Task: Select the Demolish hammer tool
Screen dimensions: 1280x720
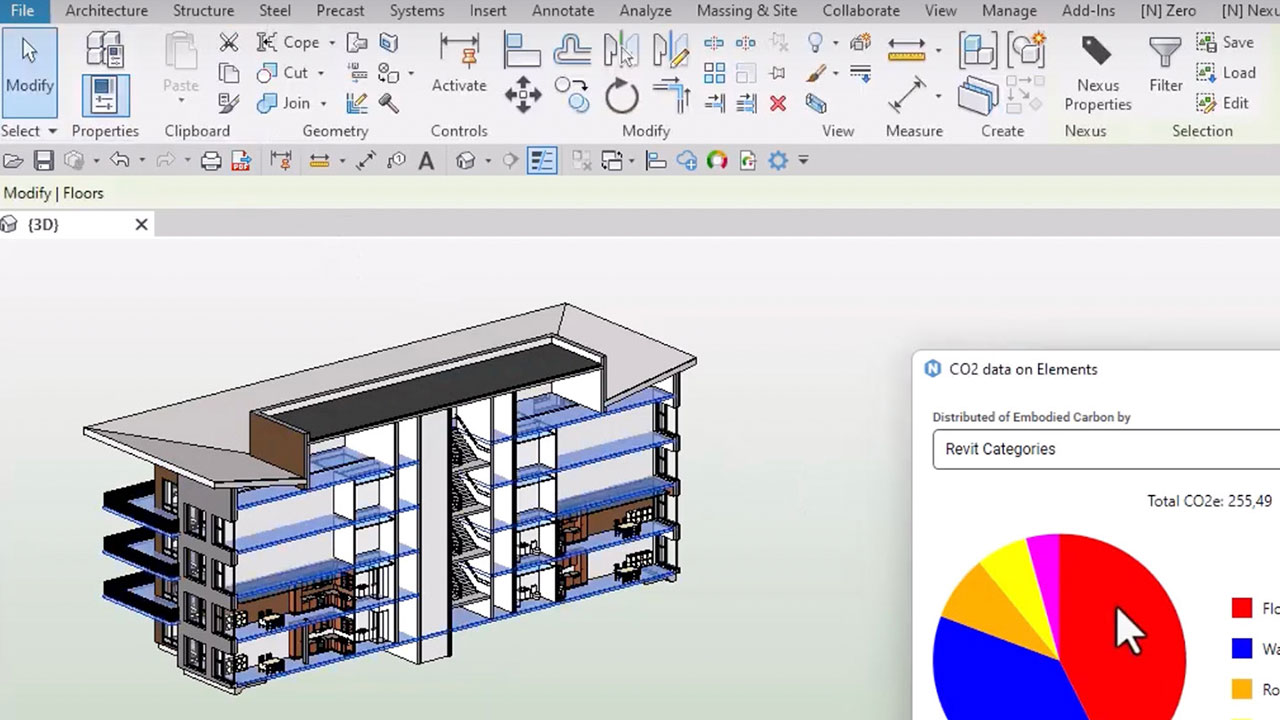Action: pos(389,103)
